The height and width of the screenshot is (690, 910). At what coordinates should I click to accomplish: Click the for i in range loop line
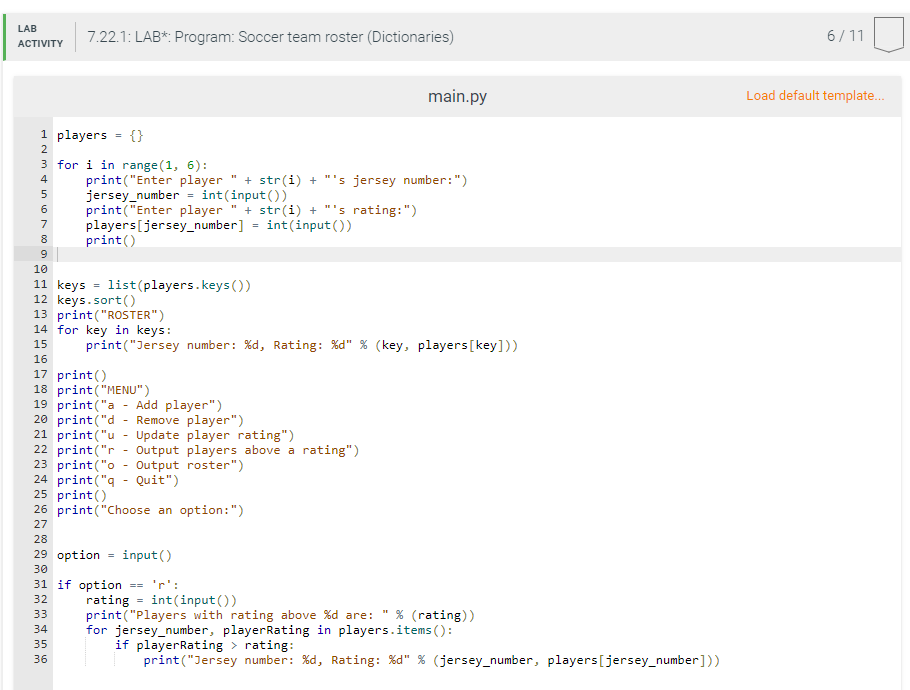[x=130, y=164]
